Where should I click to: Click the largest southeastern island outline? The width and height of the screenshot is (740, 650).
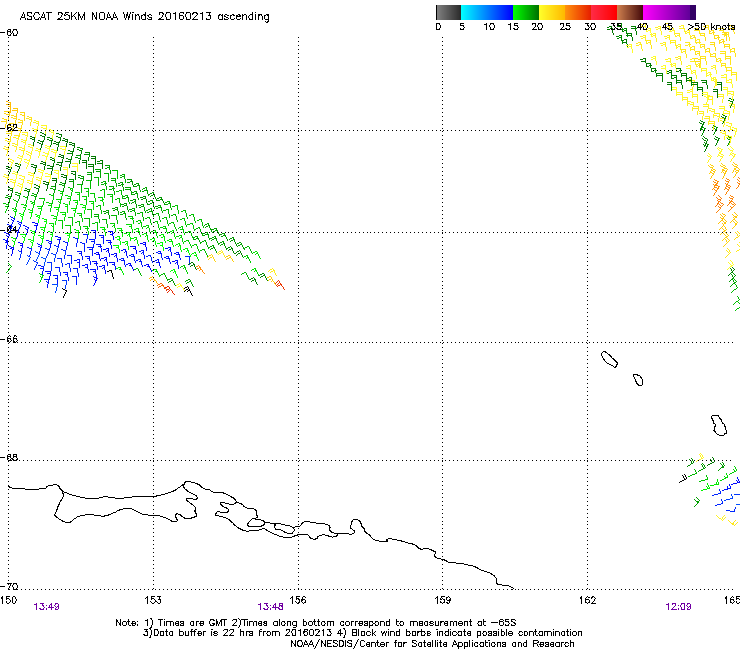pos(719,425)
